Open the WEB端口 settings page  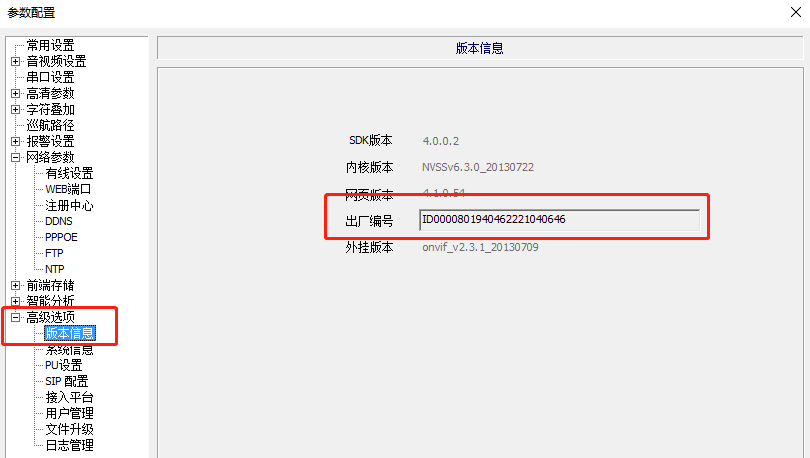[x=68, y=189]
